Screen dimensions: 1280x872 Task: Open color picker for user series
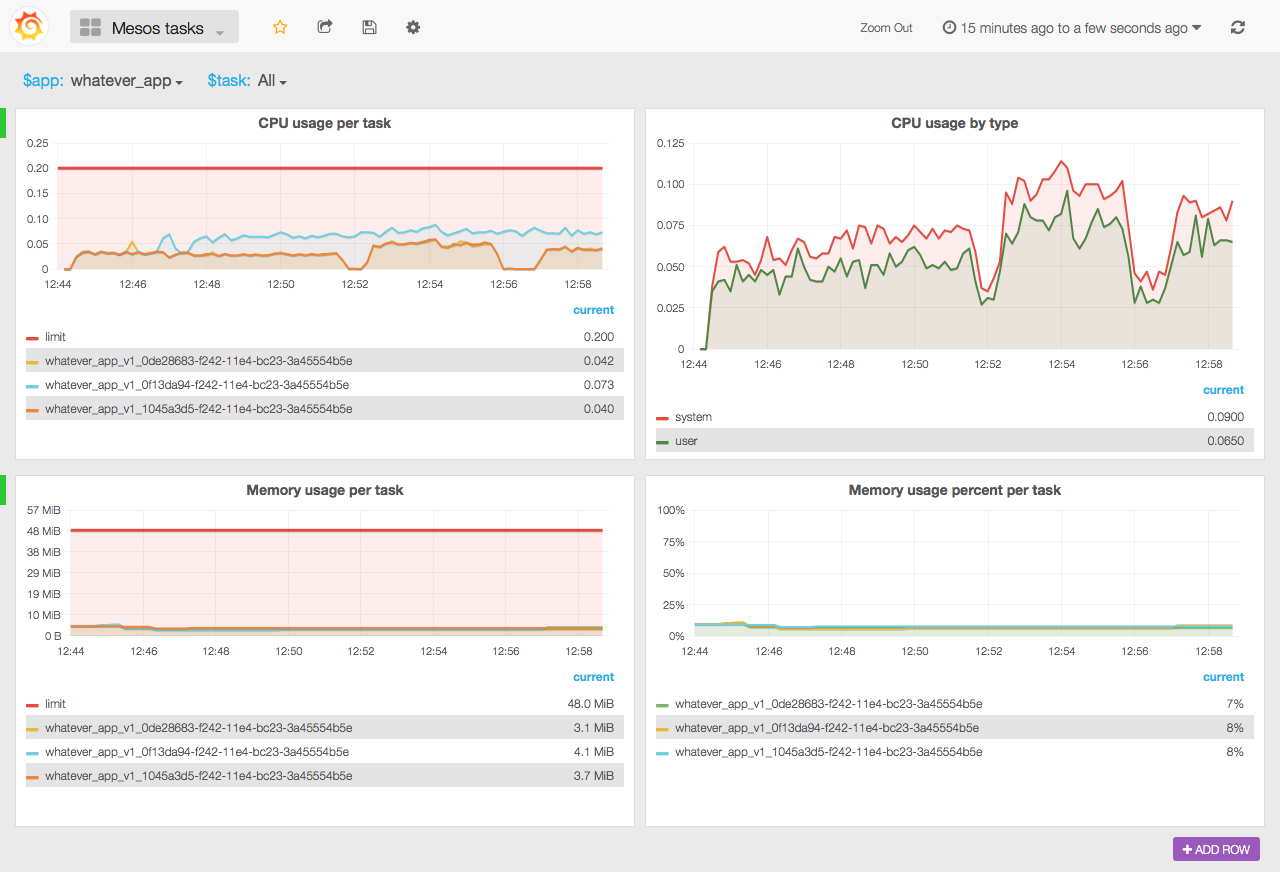pos(662,442)
